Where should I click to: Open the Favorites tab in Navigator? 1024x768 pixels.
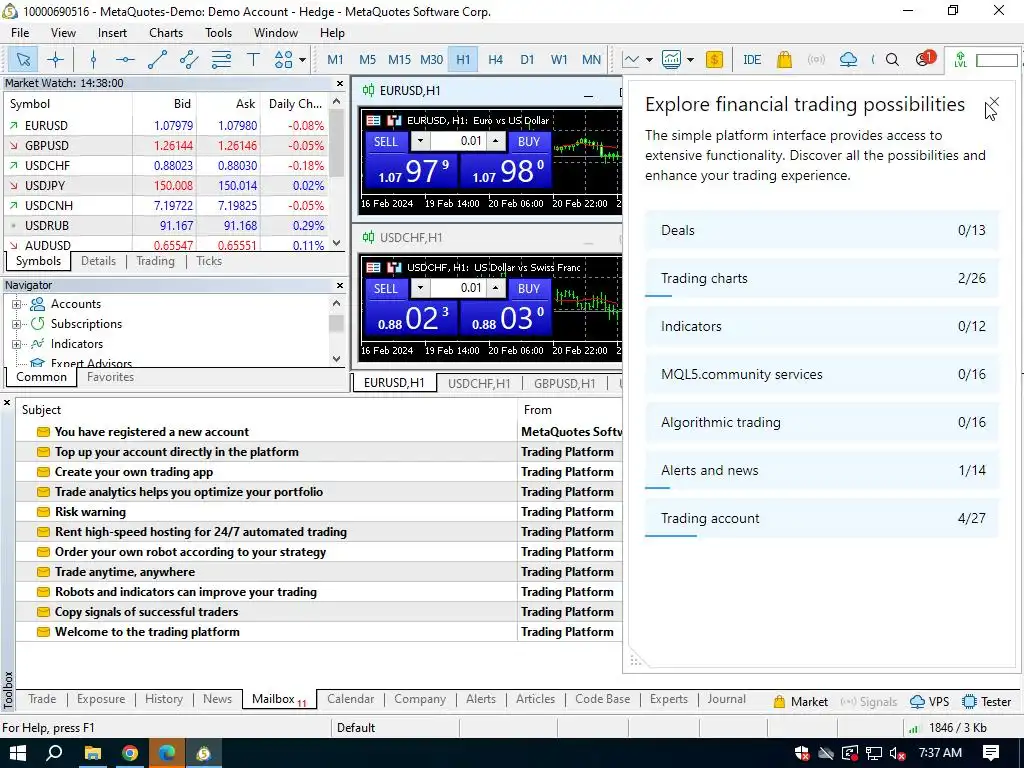tap(110, 377)
